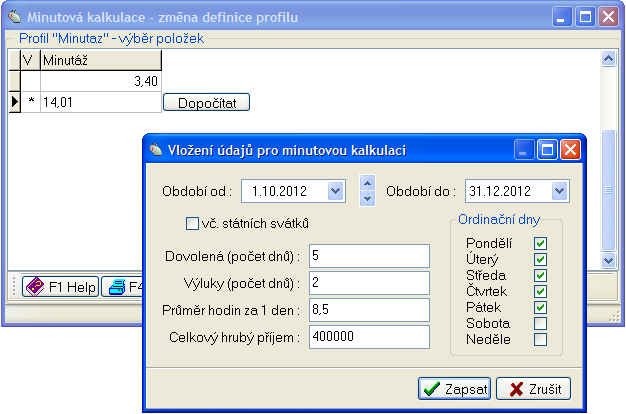626x414 pixels.
Task: Click the Dovolená (počet dnů) input field
Action: tap(369, 256)
